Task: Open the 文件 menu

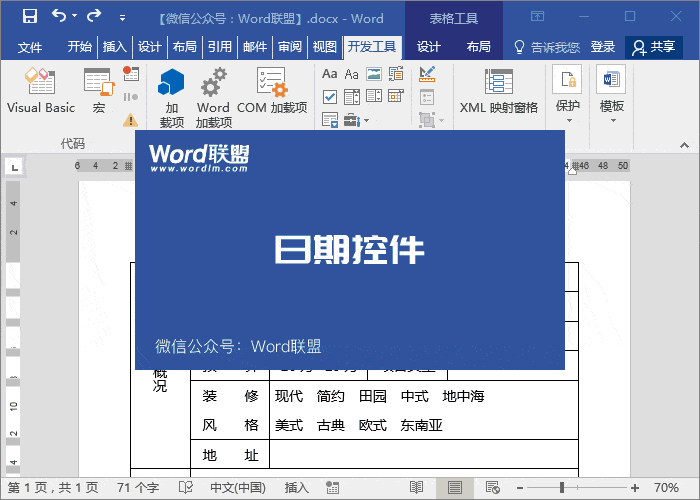Action: 29,47
